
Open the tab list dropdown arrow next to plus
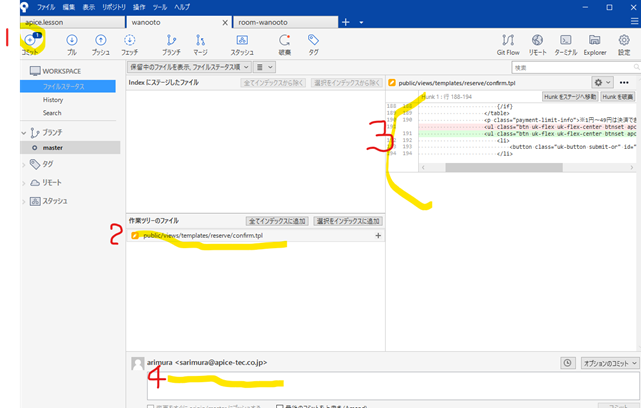click(361, 22)
